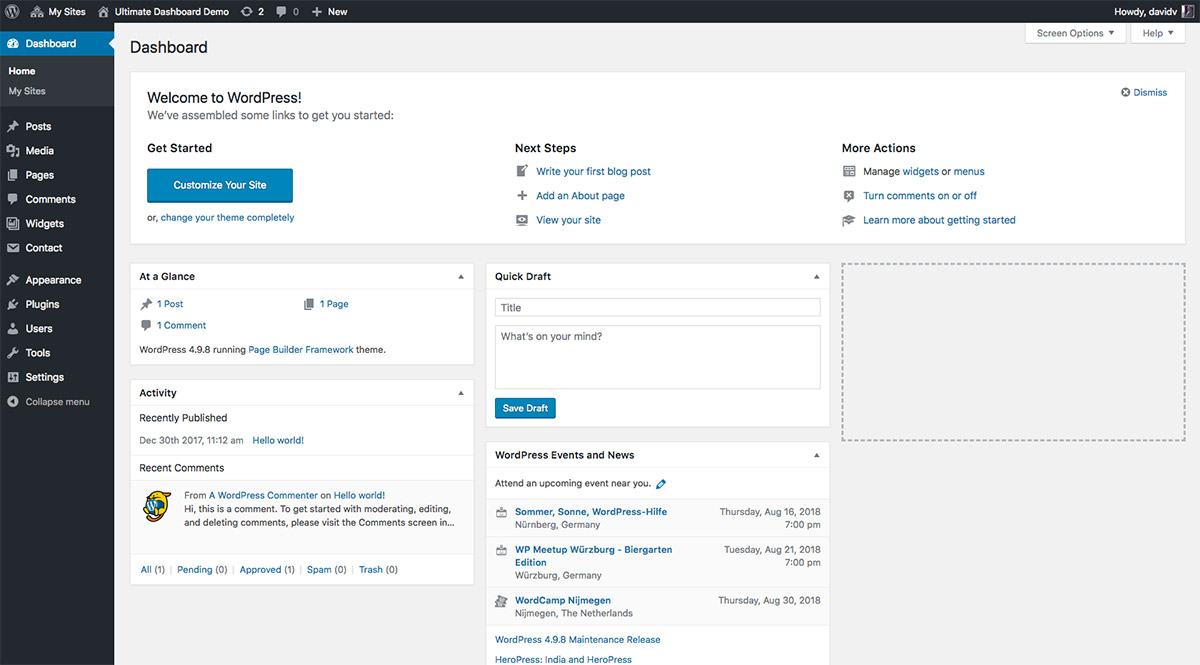Open WordPress 4.9.8 Maintenance Release news

point(578,640)
